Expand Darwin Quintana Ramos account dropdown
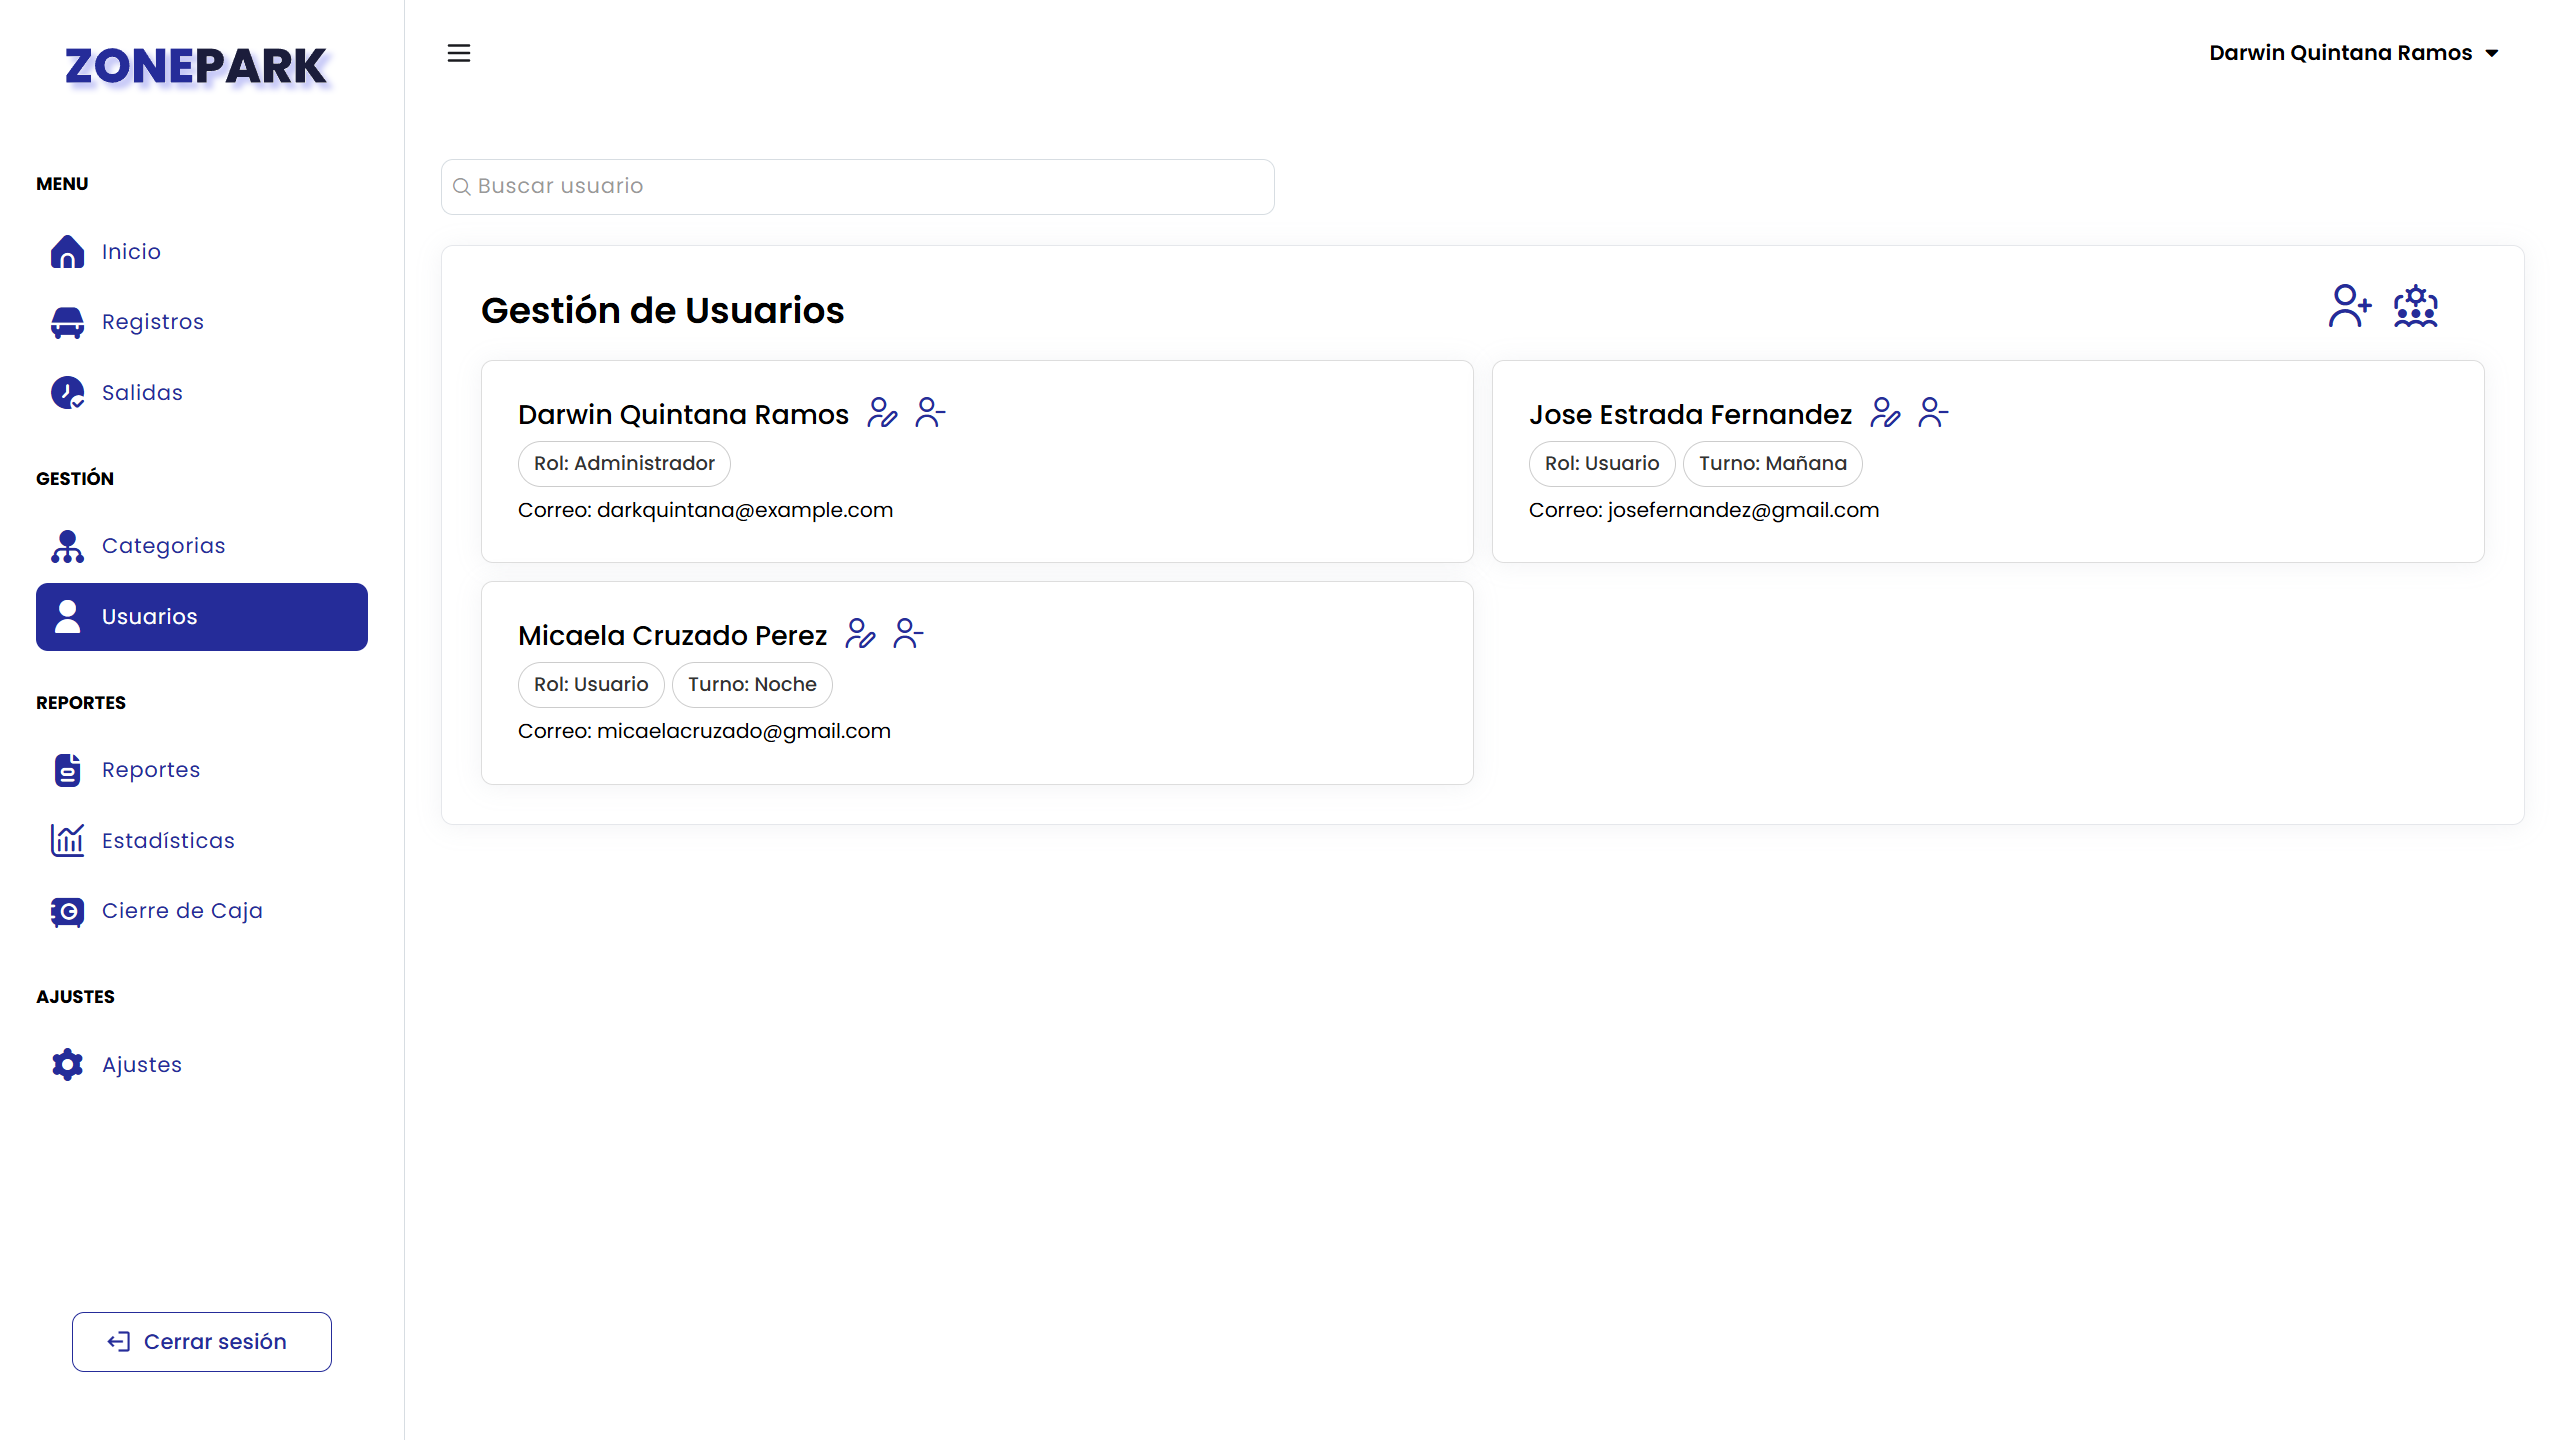2560x1440 pixels. [2353, 53]
